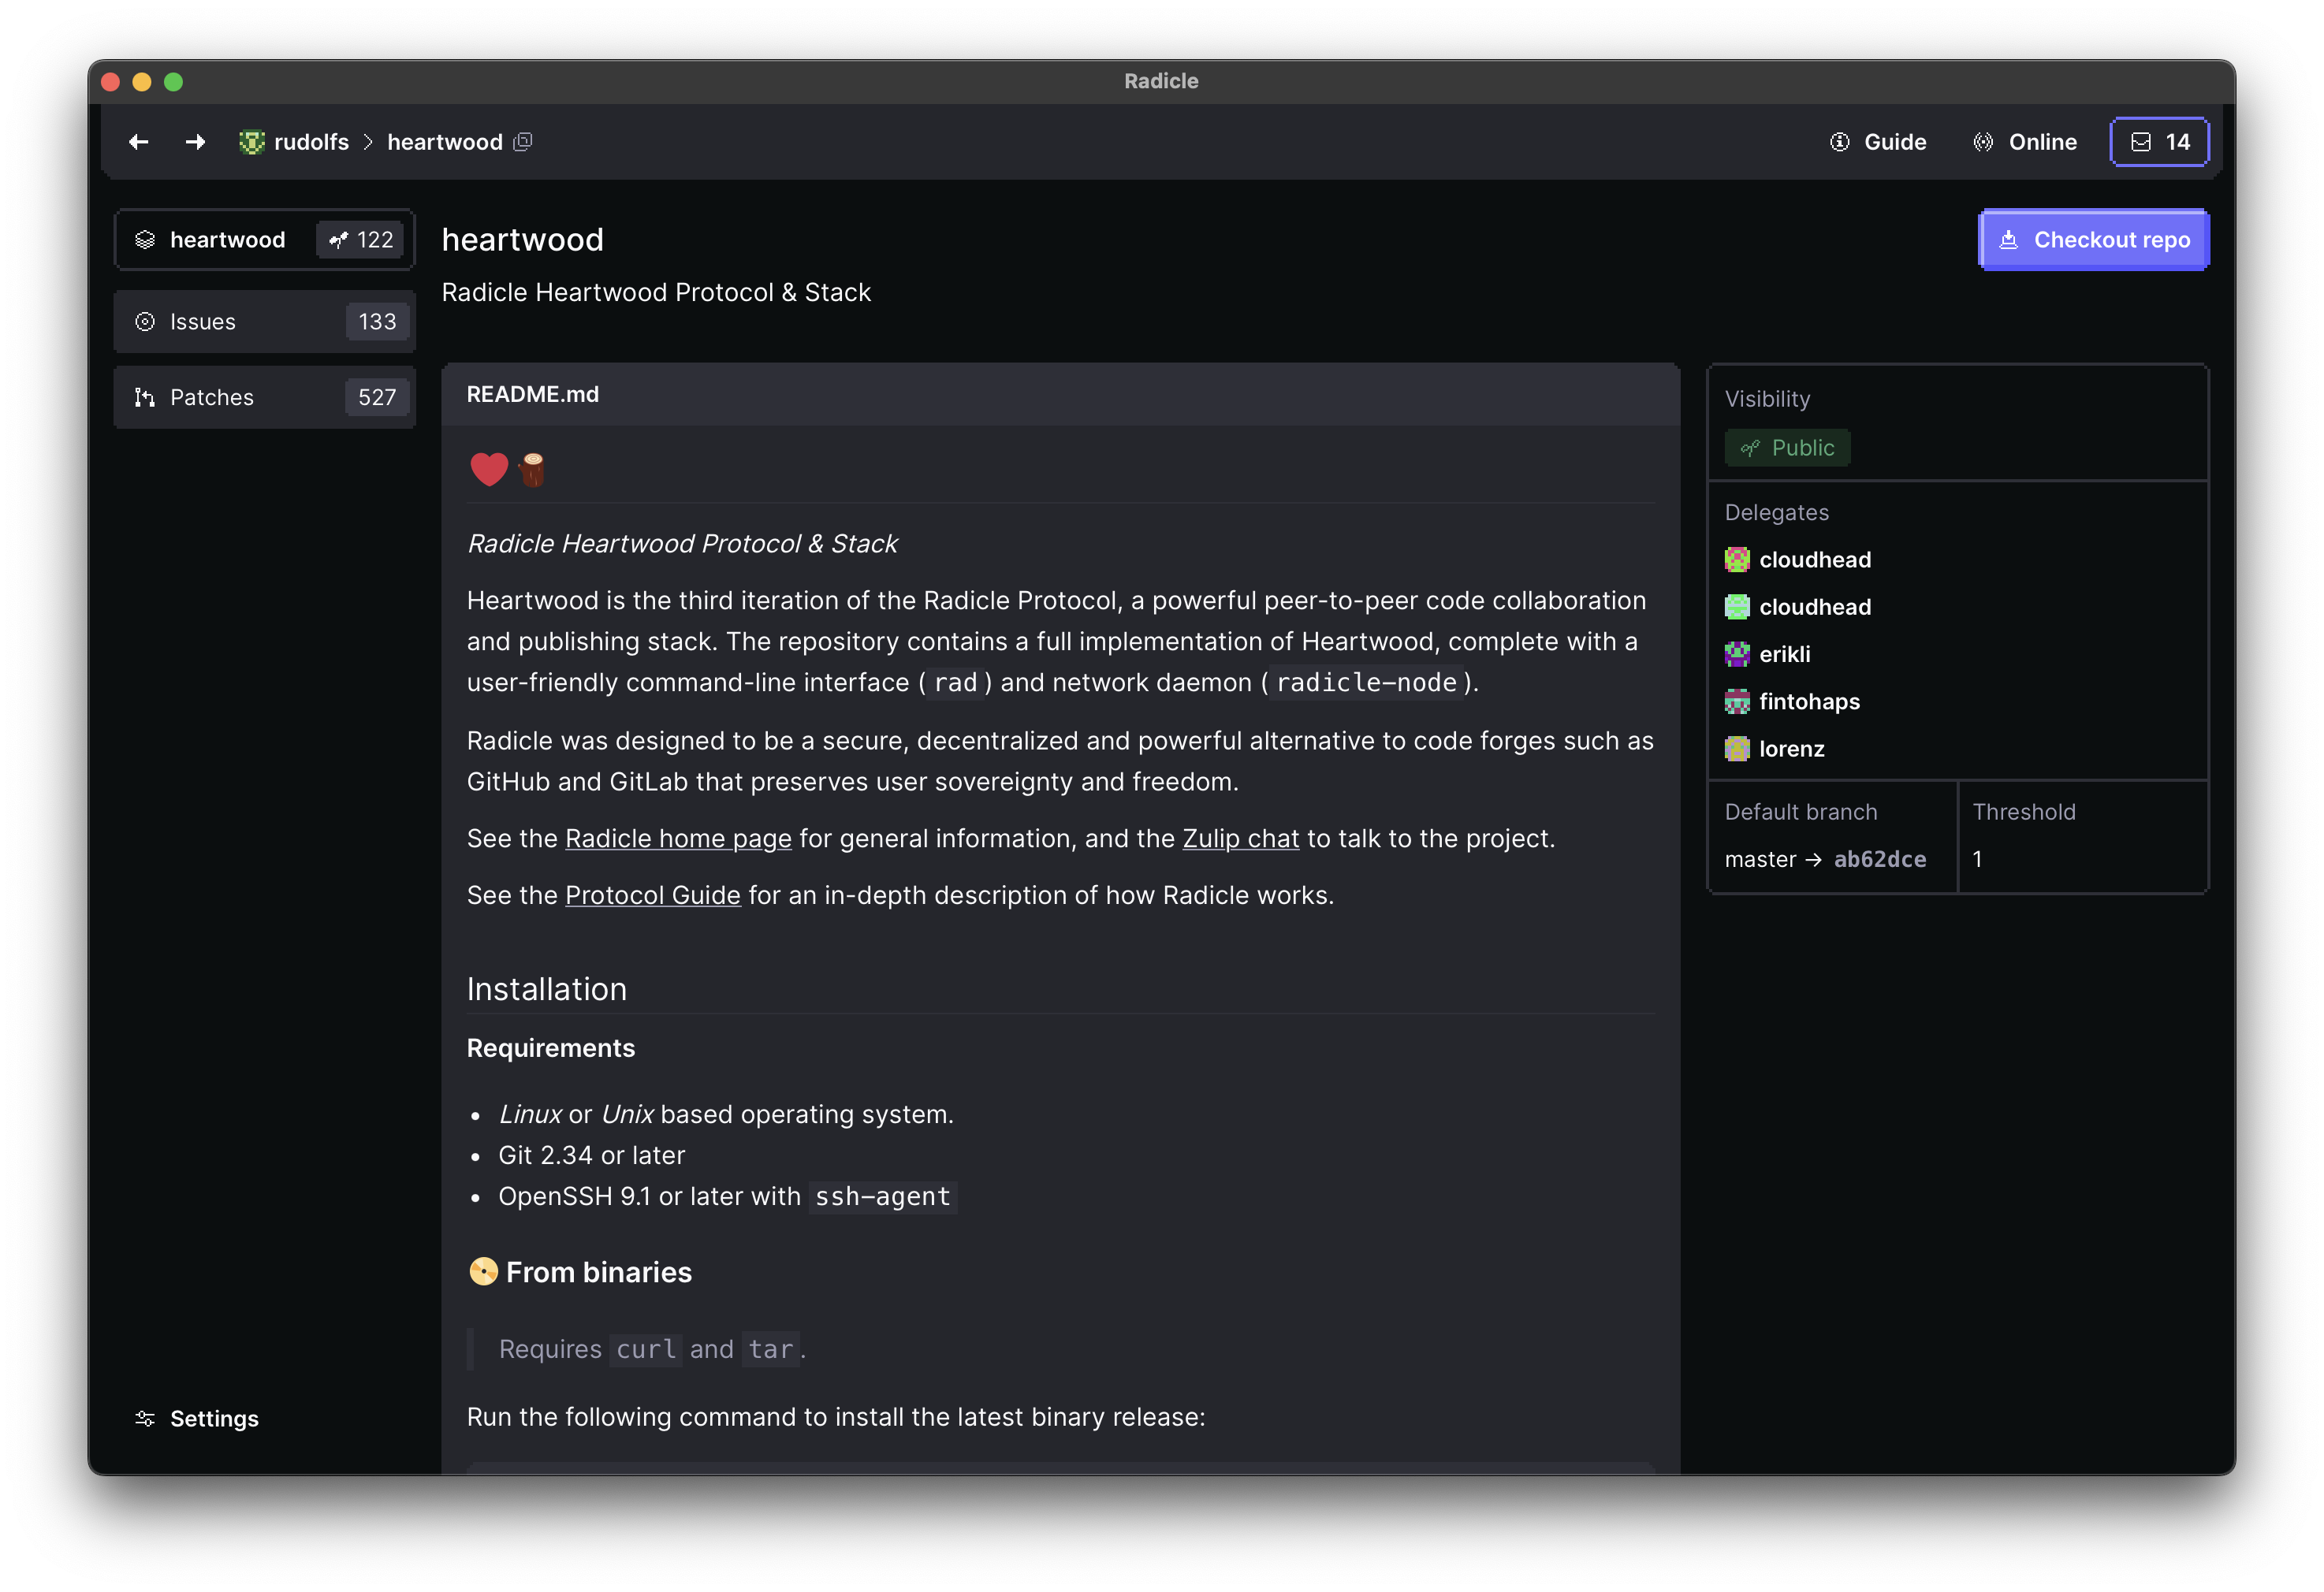Click the rudolfs avatar icon in breadcrumb
This screenshot has width=2324, height=1592.
tap(252, 142)
